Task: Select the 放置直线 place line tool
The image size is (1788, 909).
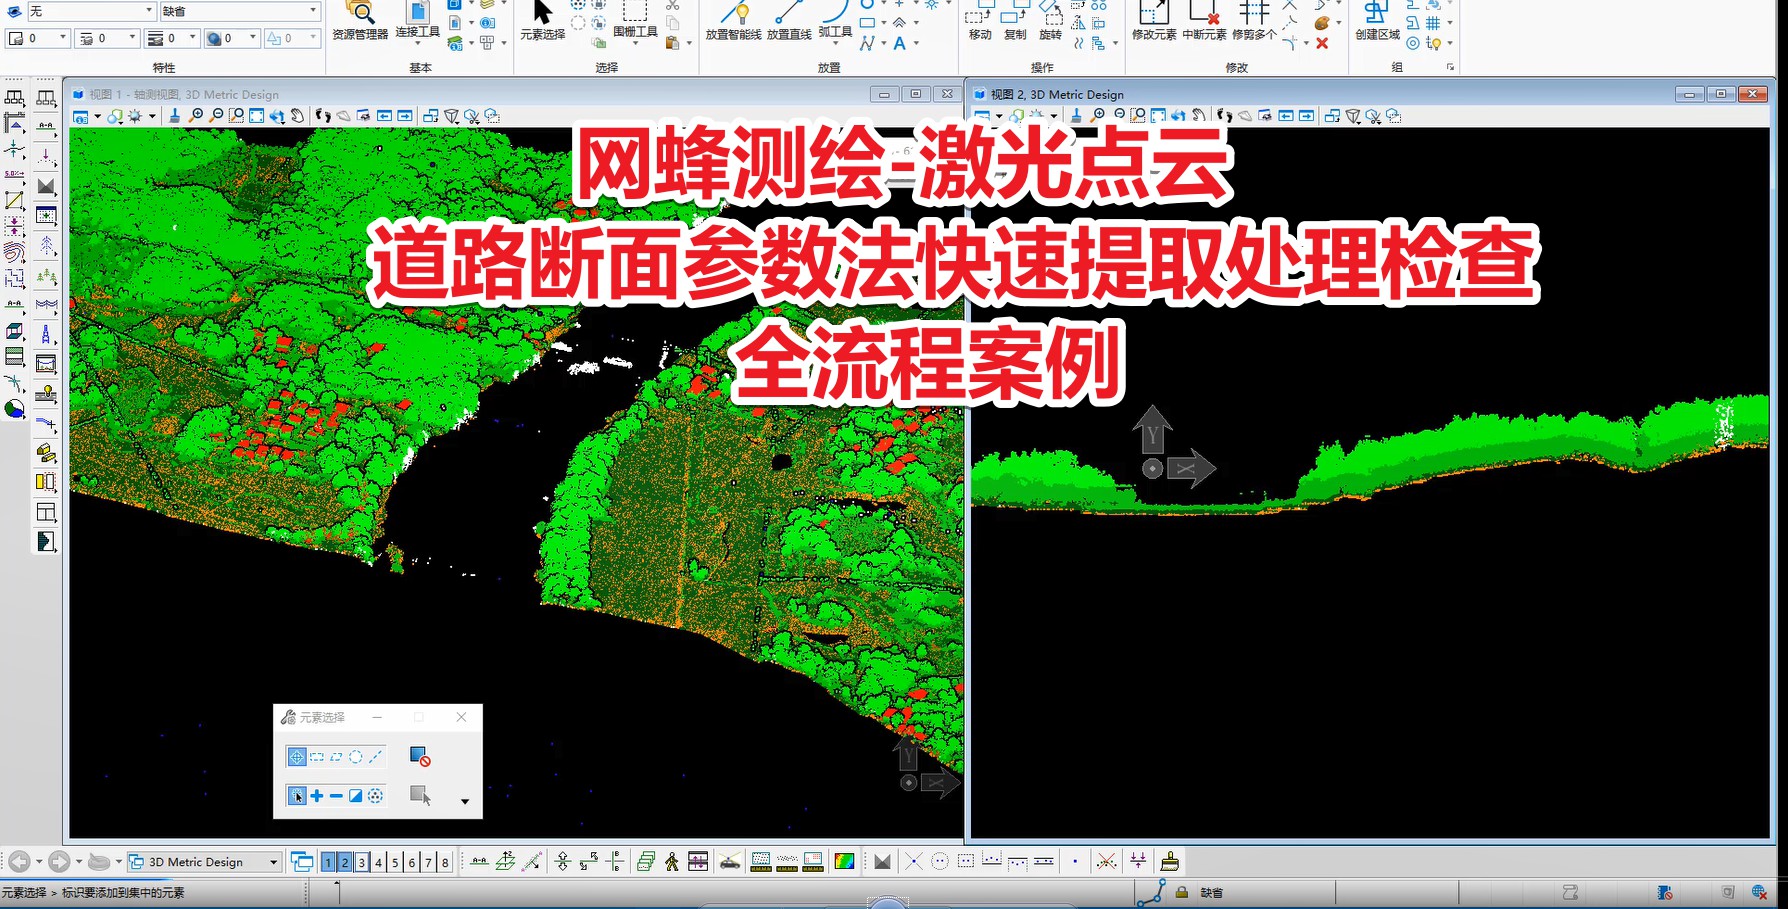Action: tap(789, 21)
